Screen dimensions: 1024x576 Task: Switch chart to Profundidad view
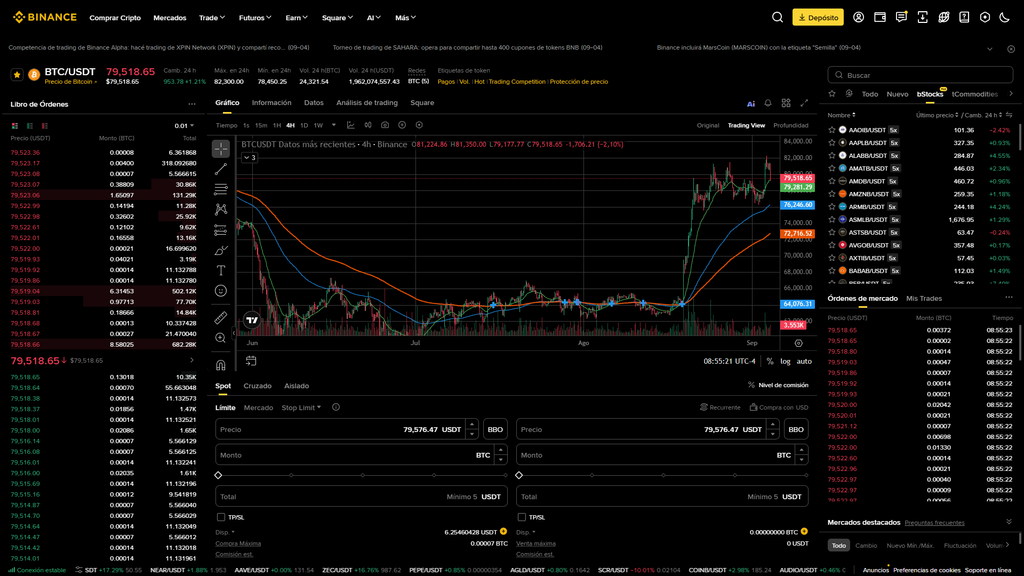[x=790, y=125]
